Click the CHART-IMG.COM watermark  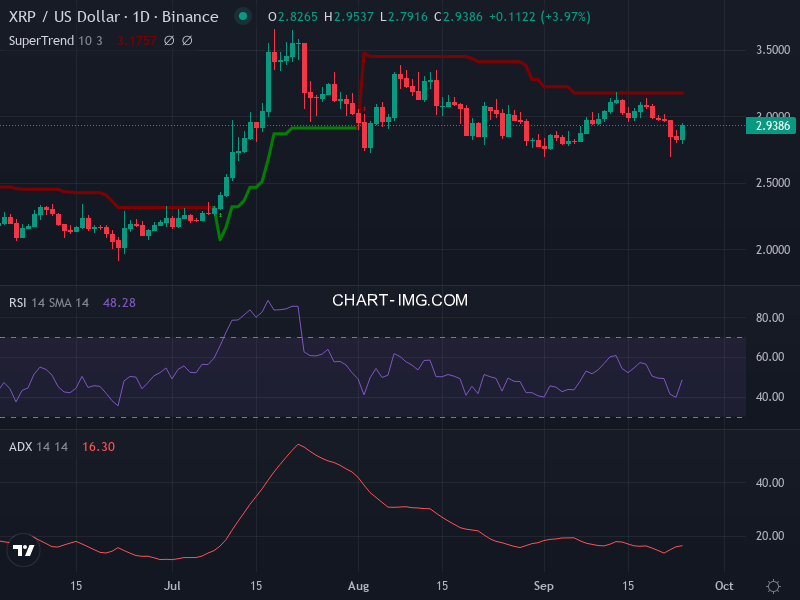(400, 300)
